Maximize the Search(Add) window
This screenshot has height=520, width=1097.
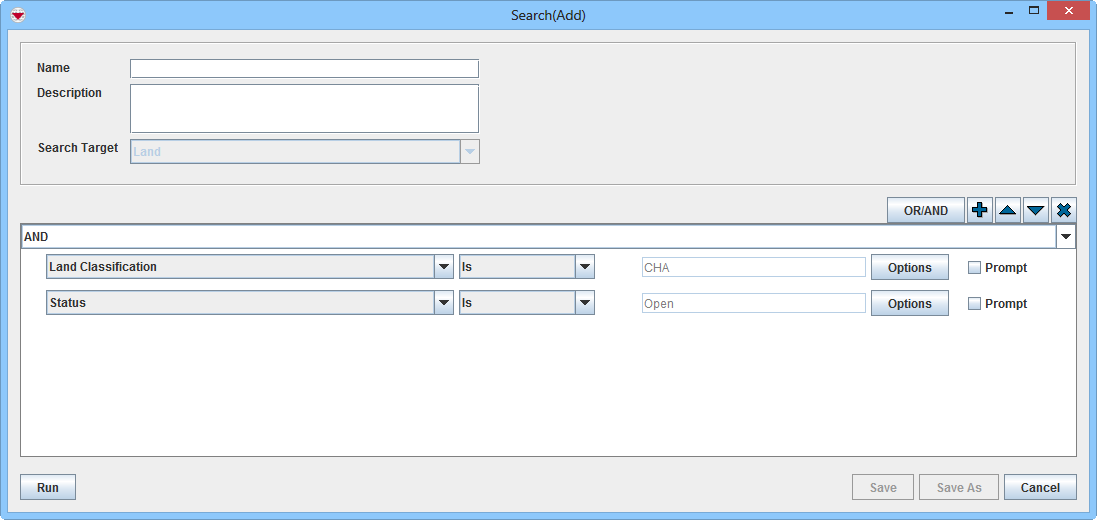pos(1034,11)
